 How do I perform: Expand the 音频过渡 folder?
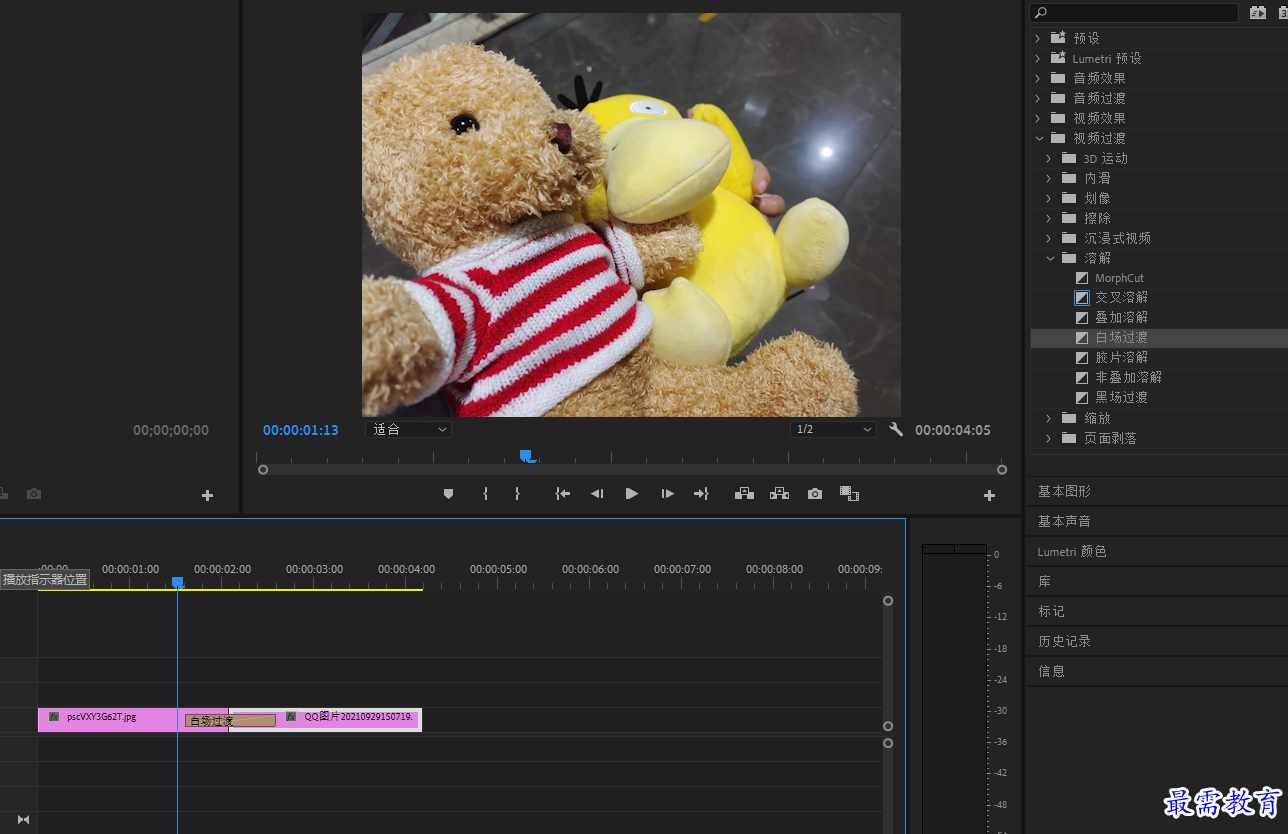point(1038,98)
